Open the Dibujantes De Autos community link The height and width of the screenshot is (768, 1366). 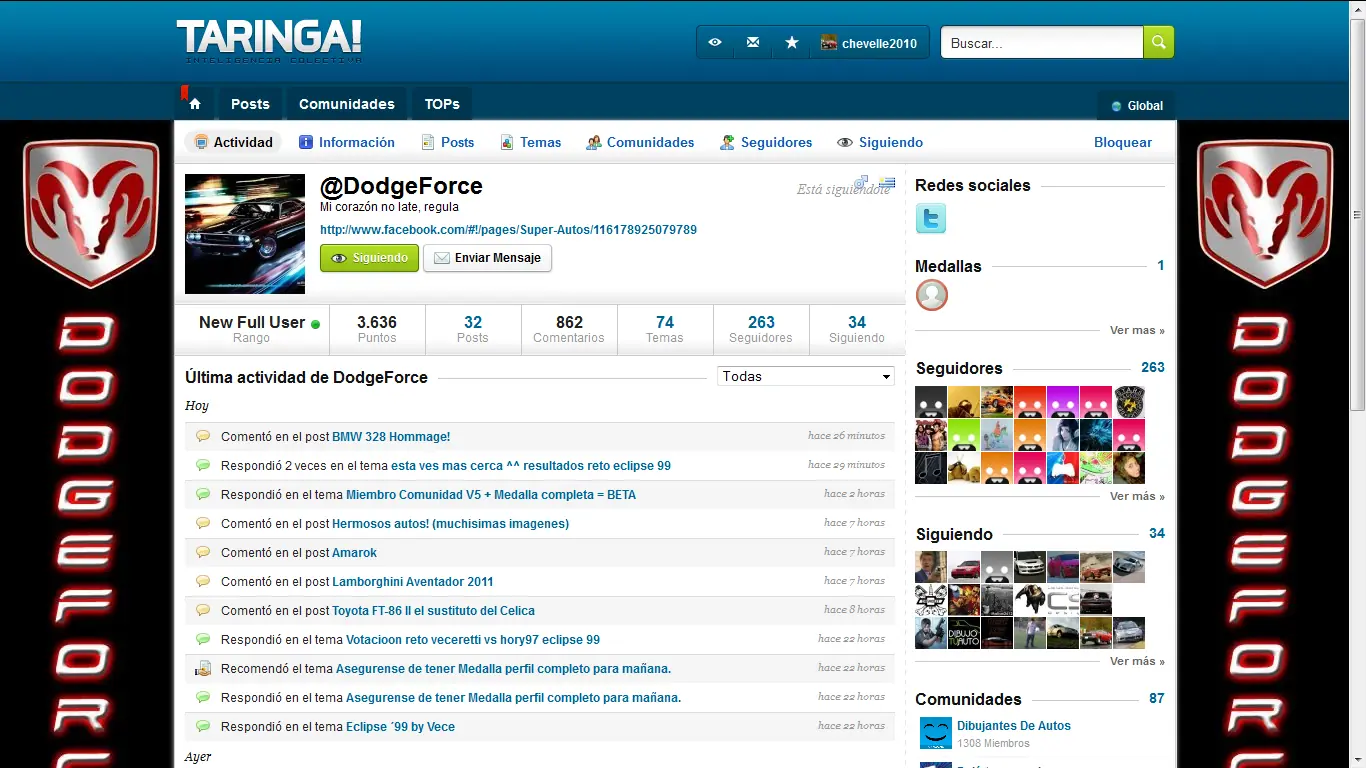[1014, 726]
